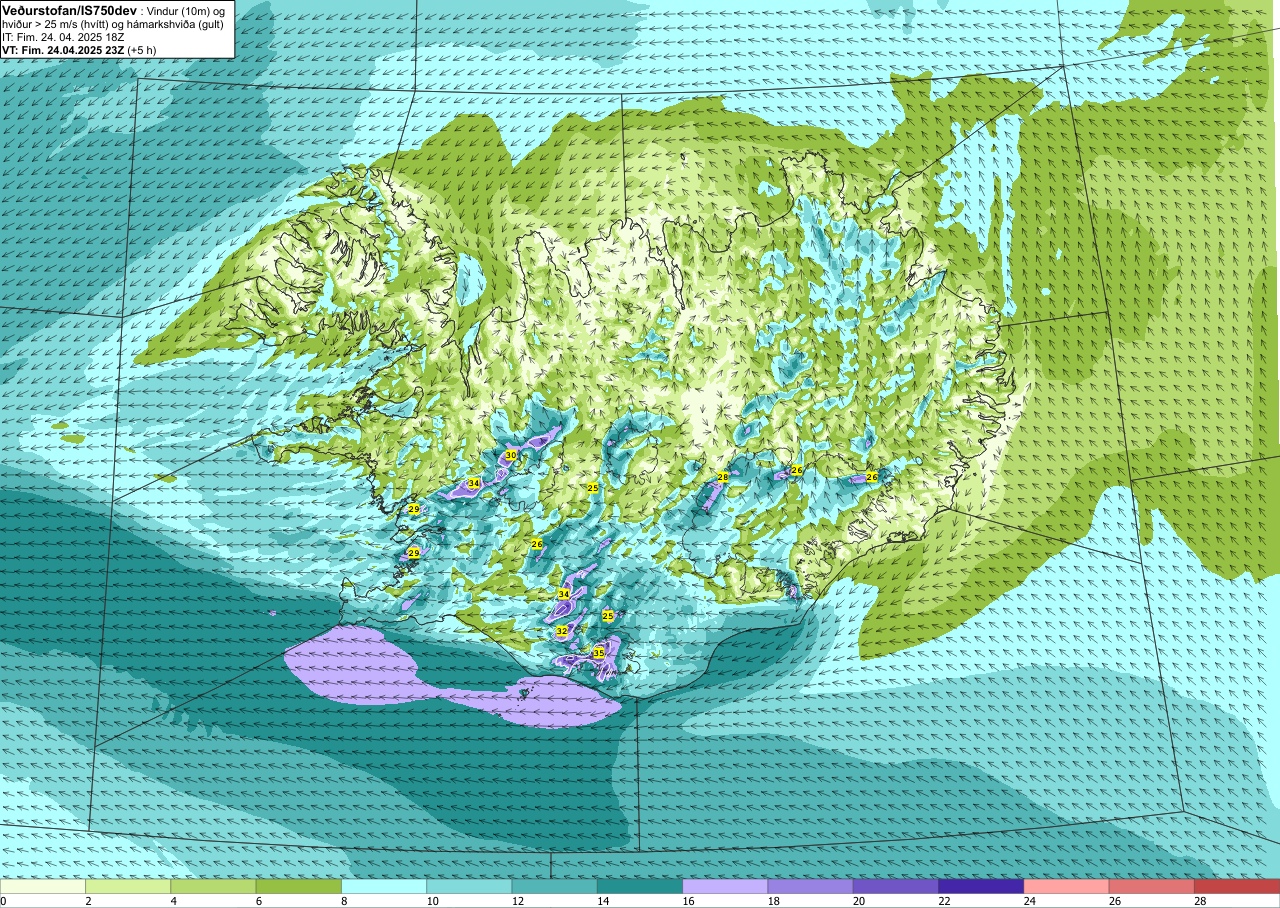This screenshot has height=908, width=1280.
Task: Pick the 16–18 m/s lavender legend swatch
Action: (x=725, y=886)
